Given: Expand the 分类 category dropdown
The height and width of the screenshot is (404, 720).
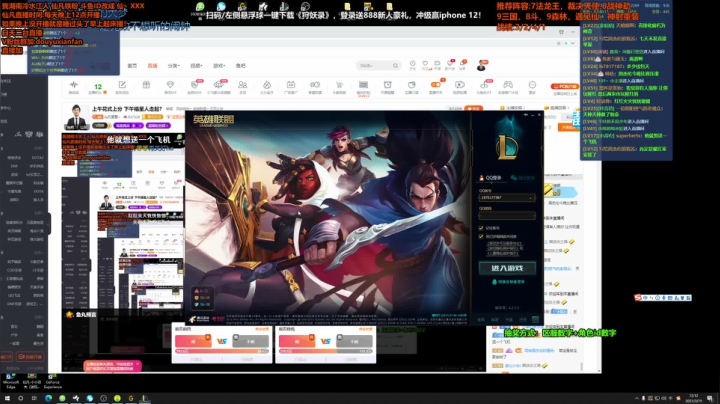Looking at the screenshot, I should coord(174,66).
